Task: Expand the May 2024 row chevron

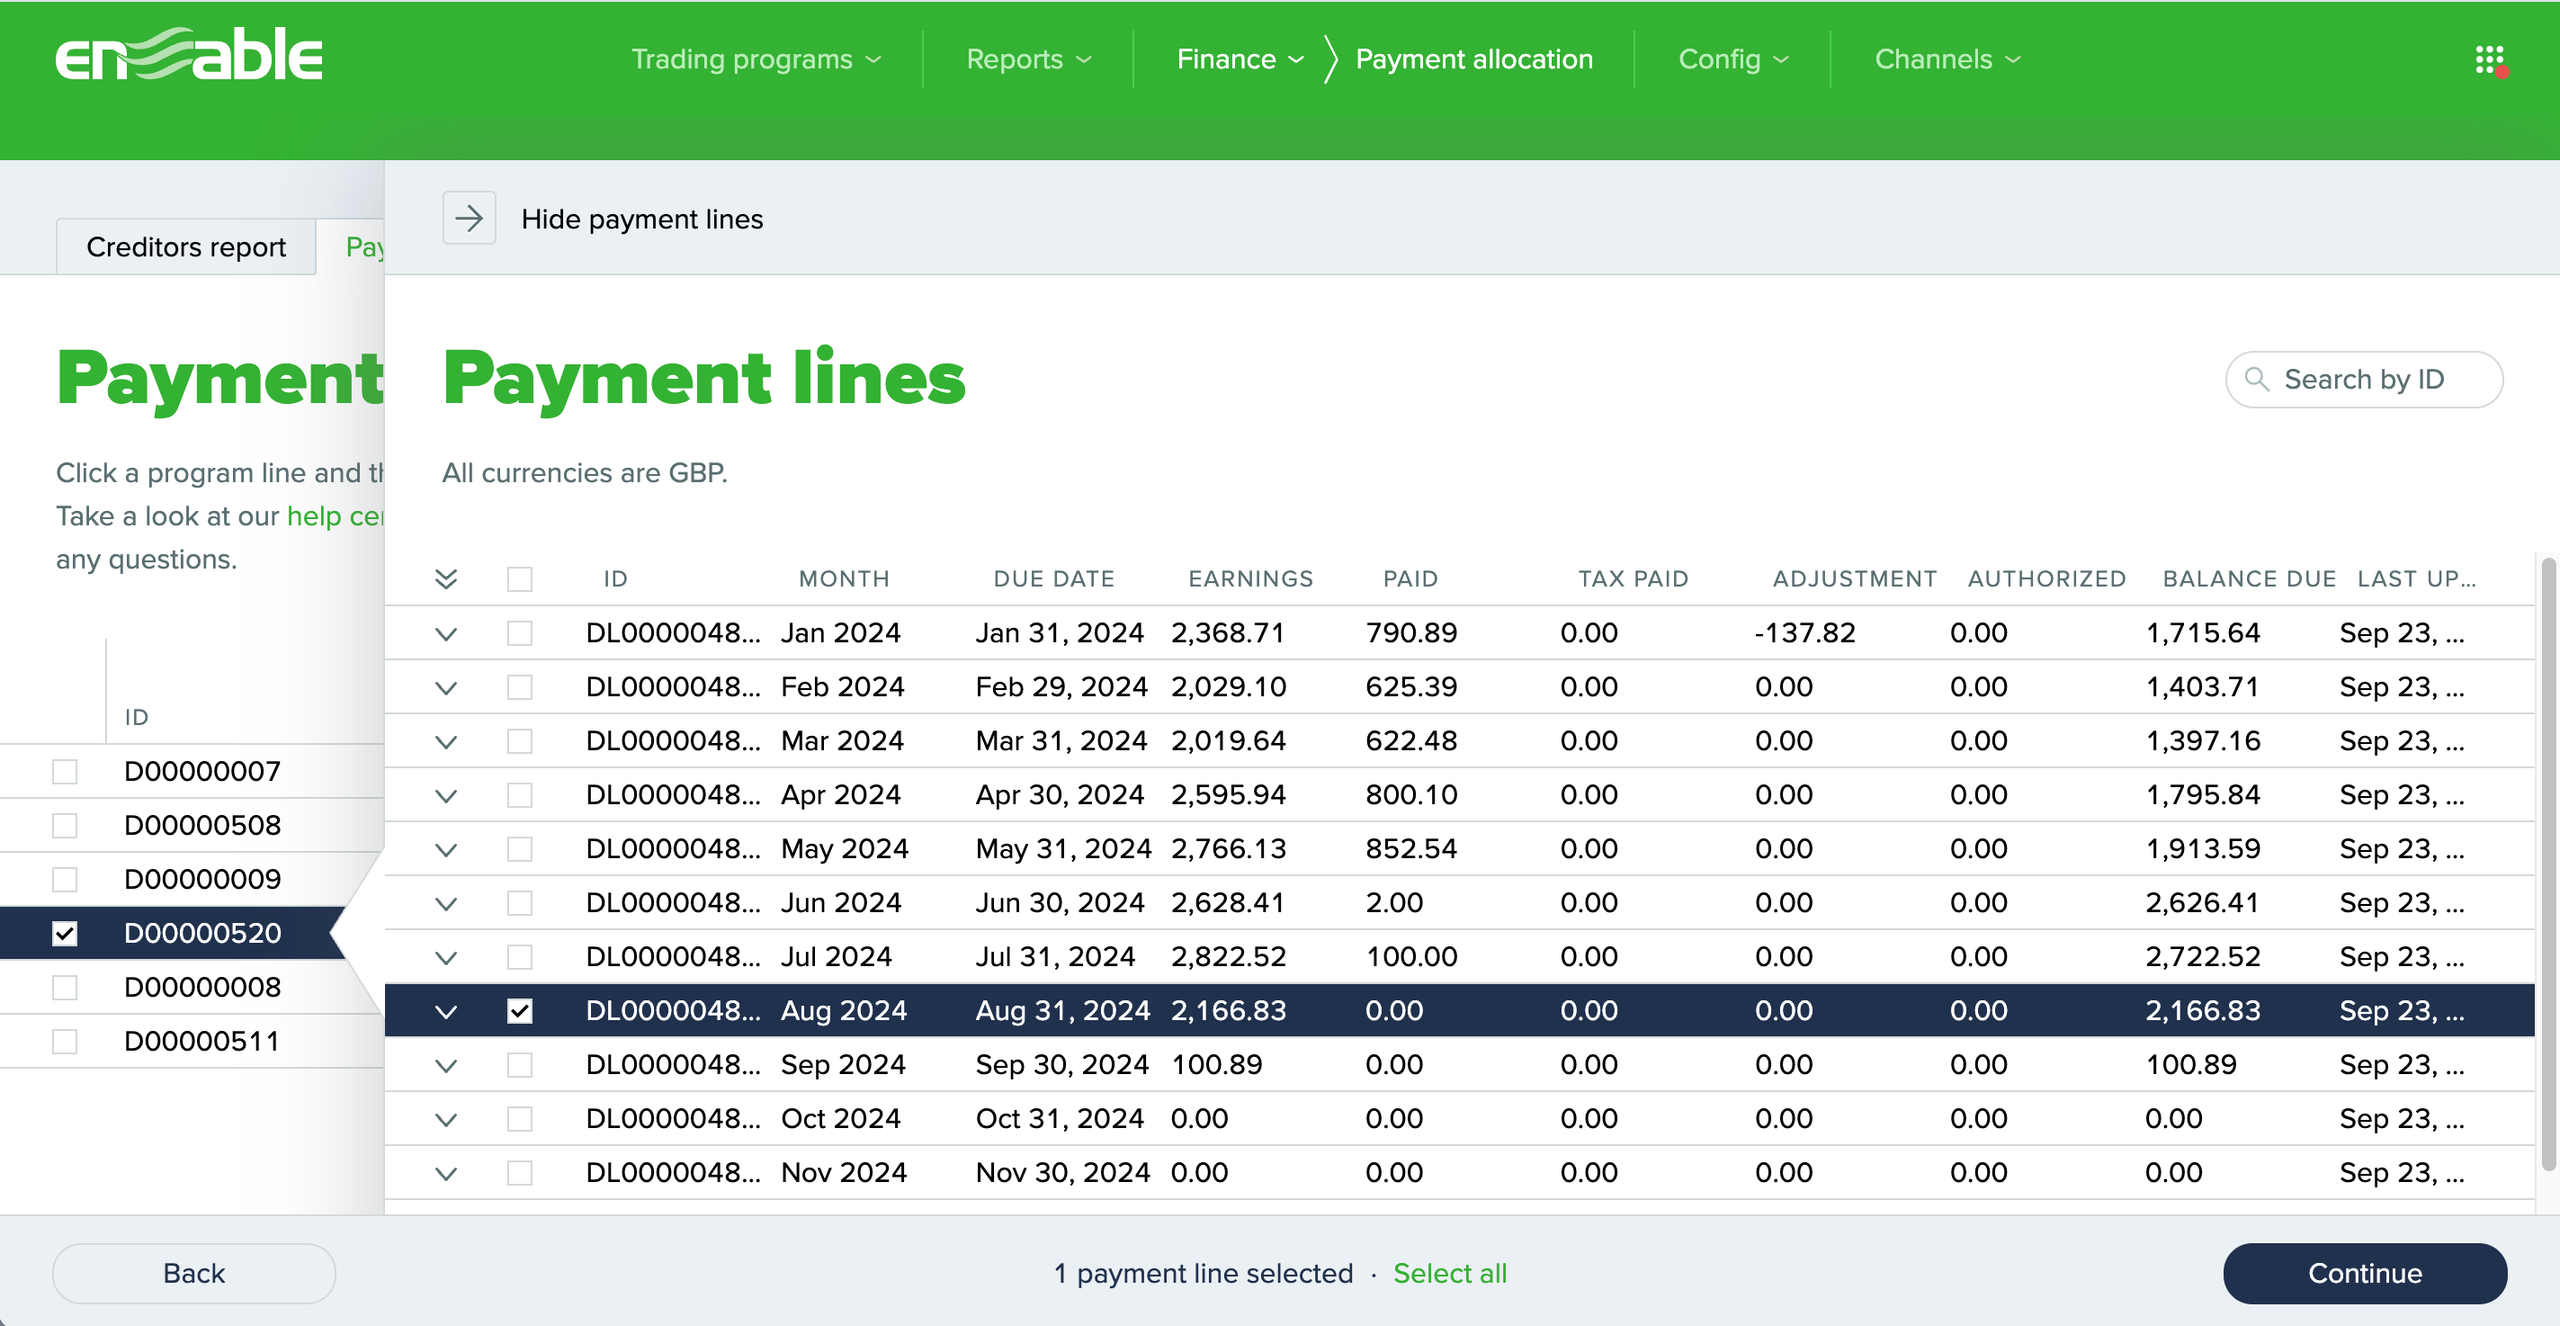Action: click(x=446, y=850)
